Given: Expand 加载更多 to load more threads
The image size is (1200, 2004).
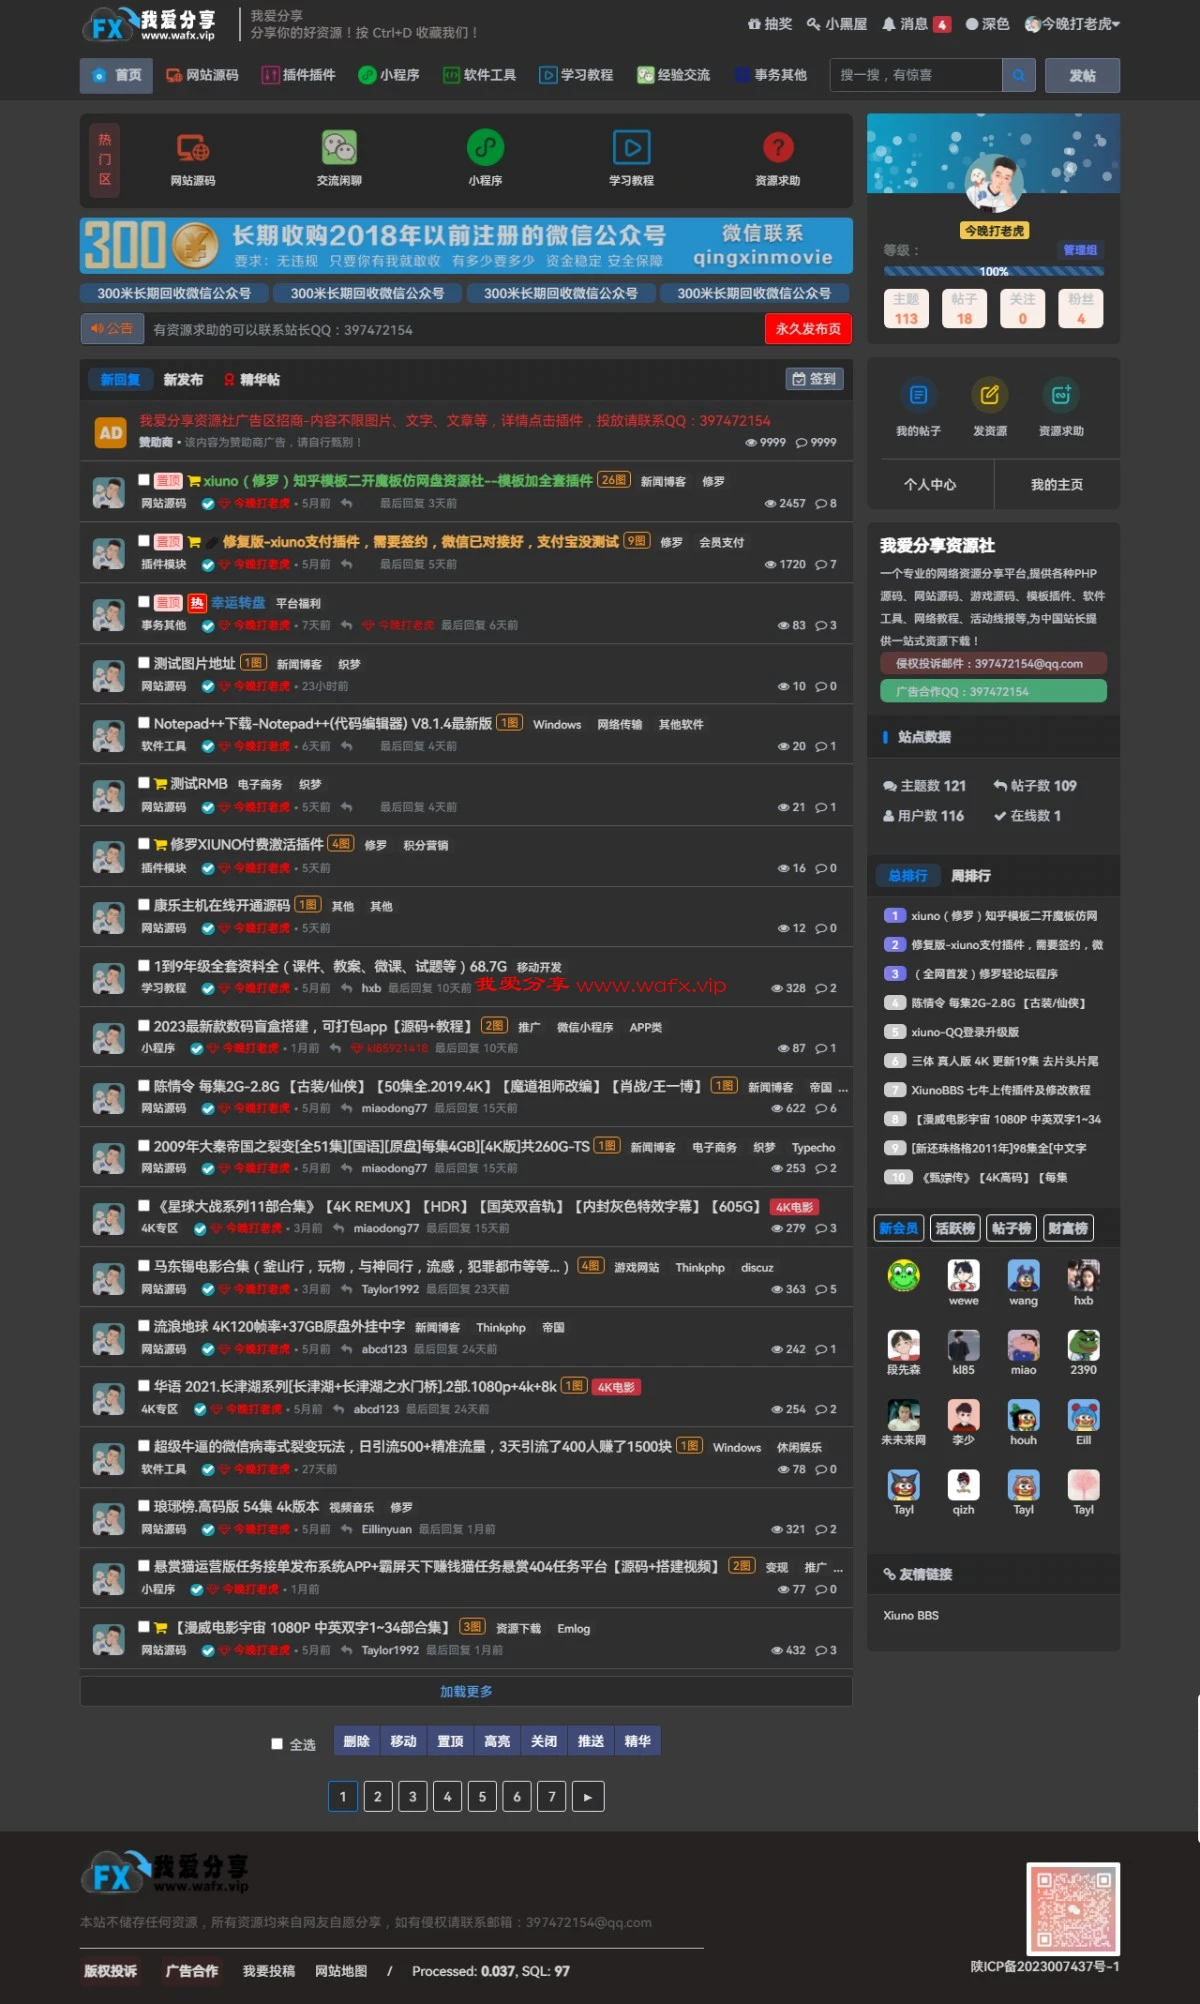Looking at the screenshot, I should point(466,1691).
